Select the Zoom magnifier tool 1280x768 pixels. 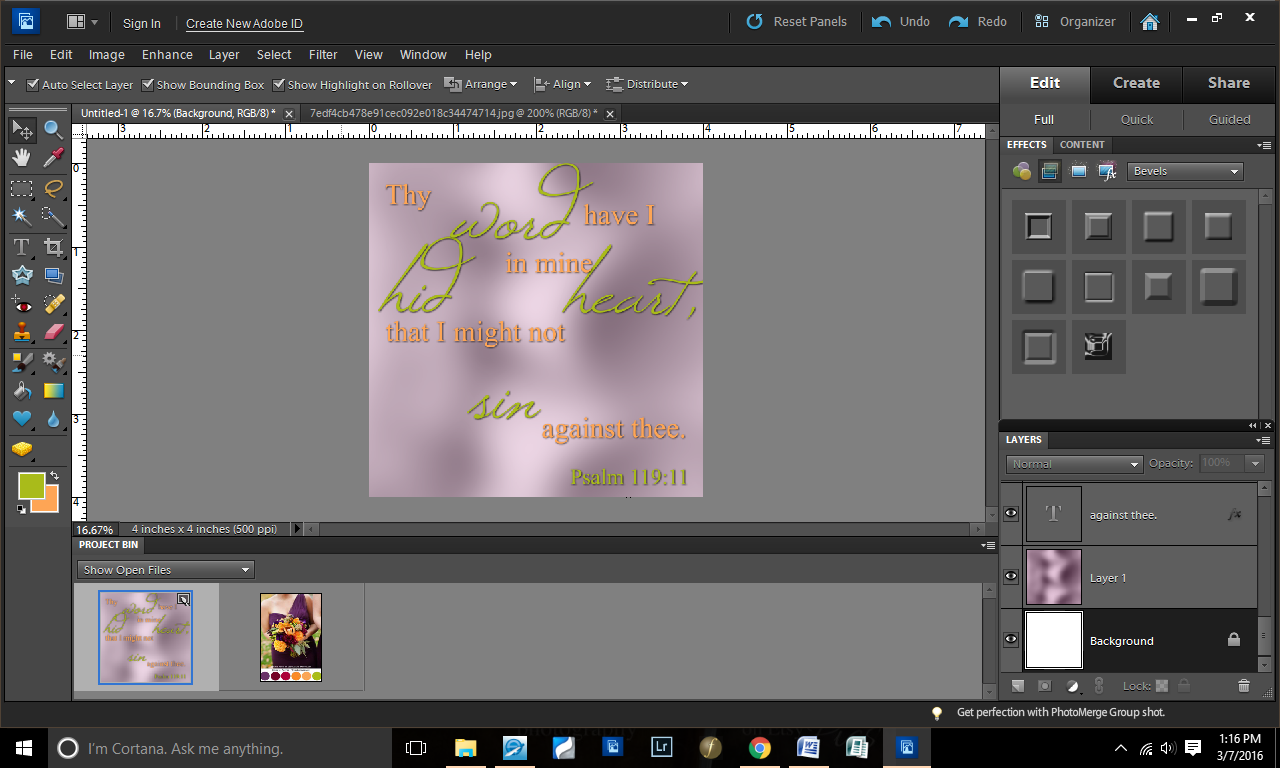53,129
